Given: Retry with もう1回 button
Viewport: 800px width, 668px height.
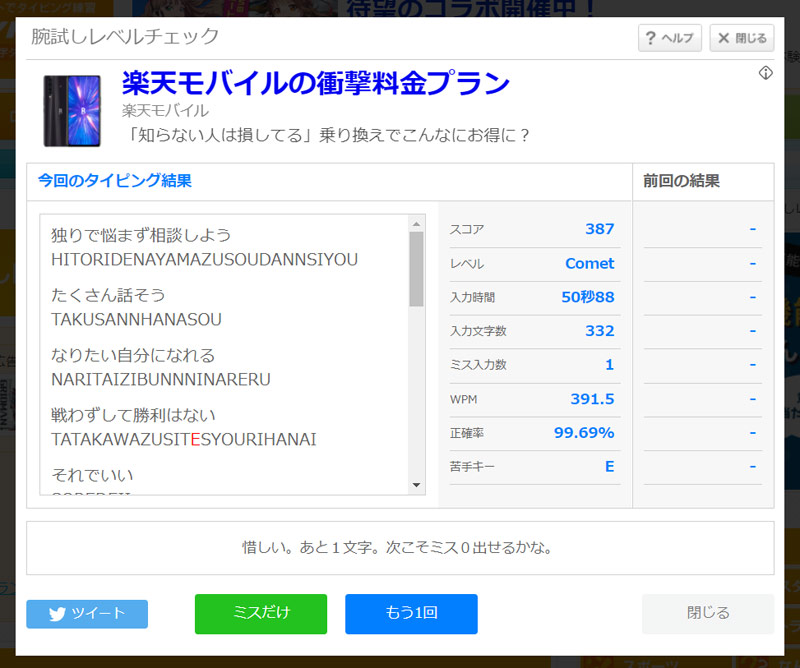Looking at the screenshot, I should click(x=411, y=614).
